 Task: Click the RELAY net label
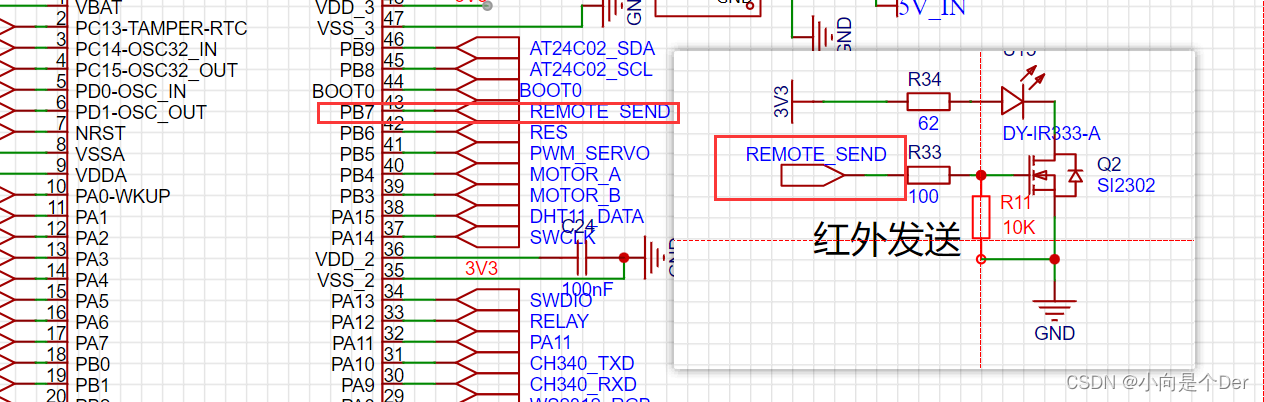coord(559,321)
